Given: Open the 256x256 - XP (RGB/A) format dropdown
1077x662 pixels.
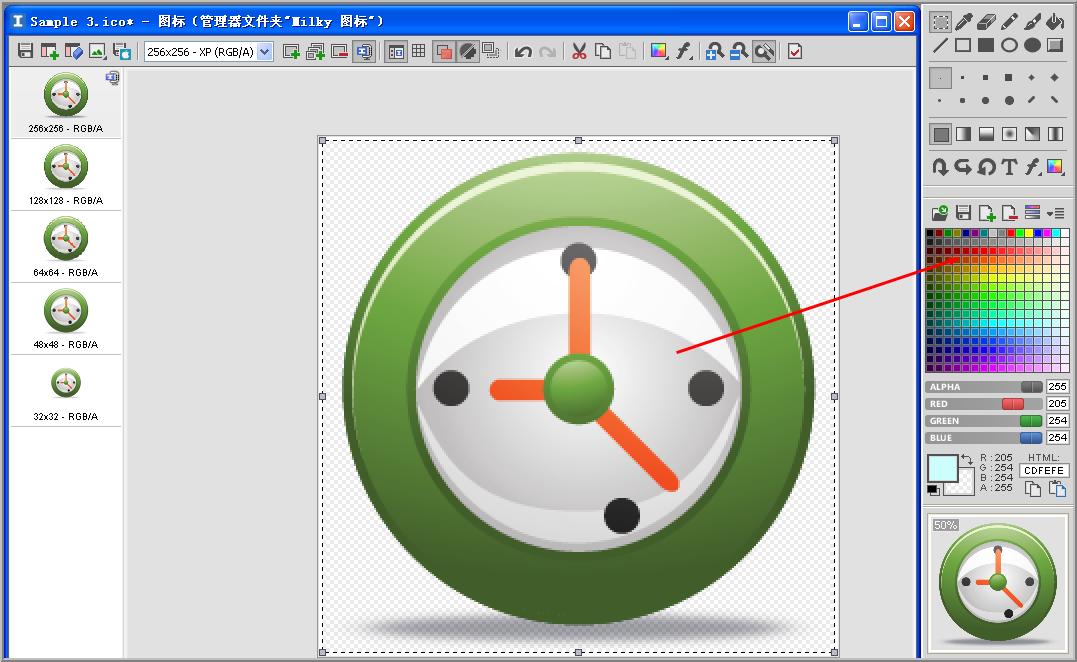Looking at the screenshot, I should click(x=265, y=52).
